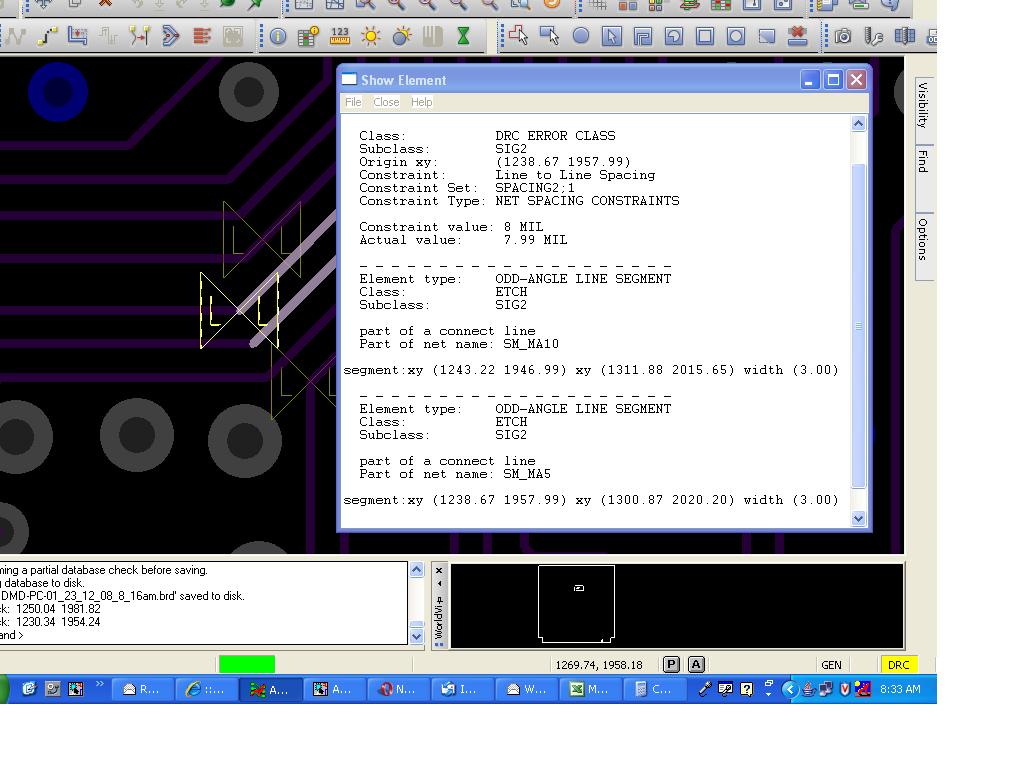The height and width of the screenshot is (768, 1024).
Task: Click the Add Connect routing icon
Action: [x=47, y=37]
